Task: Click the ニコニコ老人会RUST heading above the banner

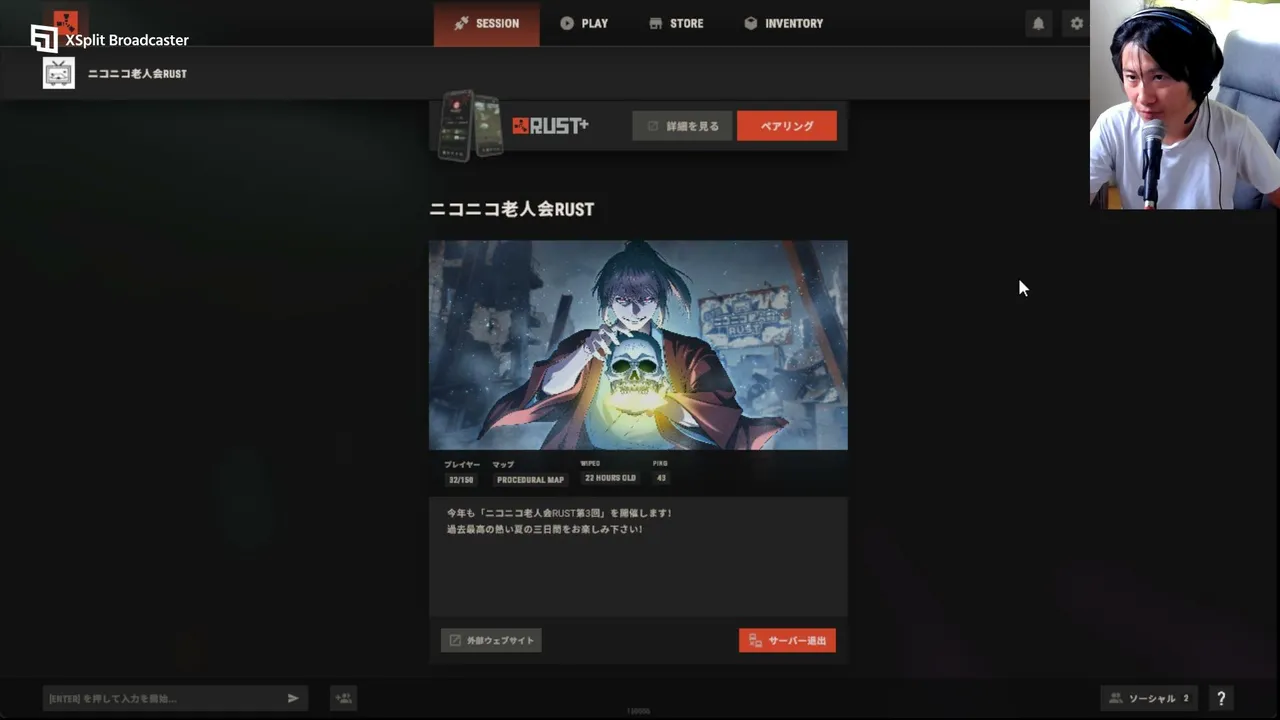Action: tap(512, 209)
